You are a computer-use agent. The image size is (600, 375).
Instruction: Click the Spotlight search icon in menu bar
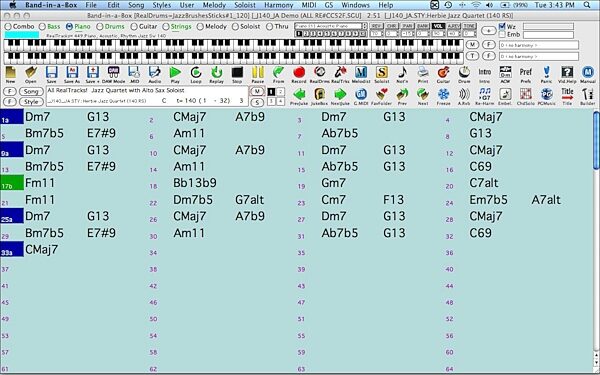coord(587,5)
